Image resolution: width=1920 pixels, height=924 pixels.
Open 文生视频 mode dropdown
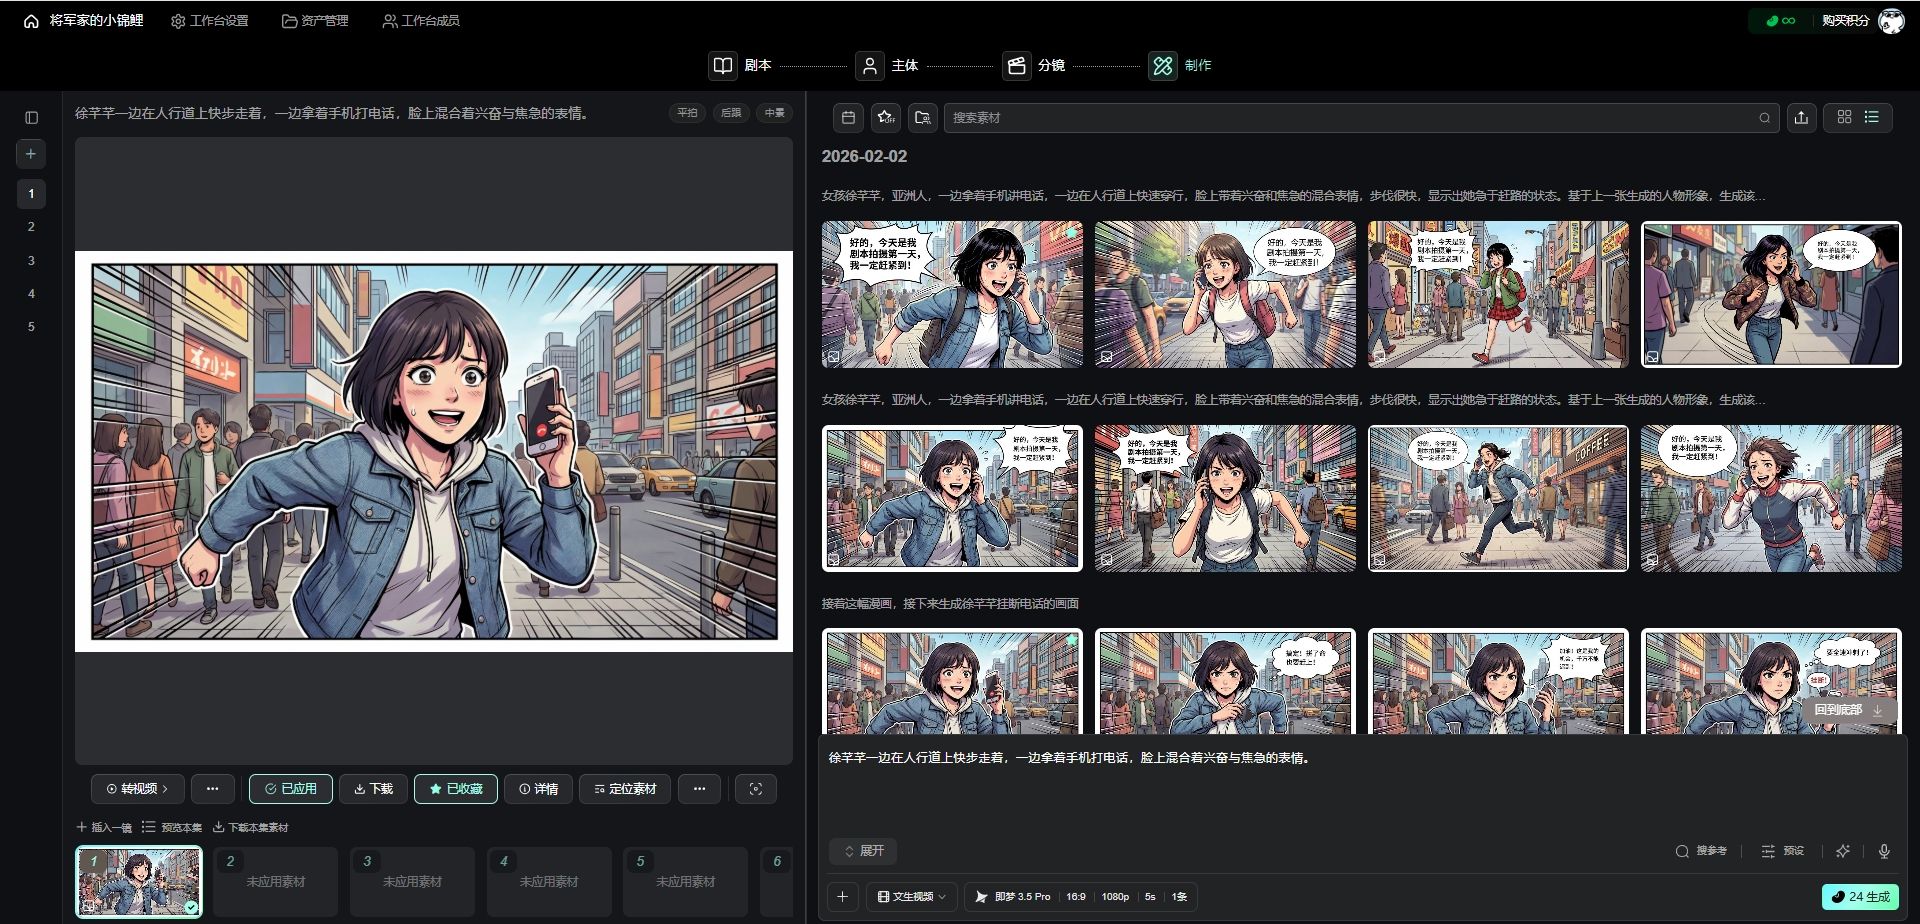(x=912, y=897)
